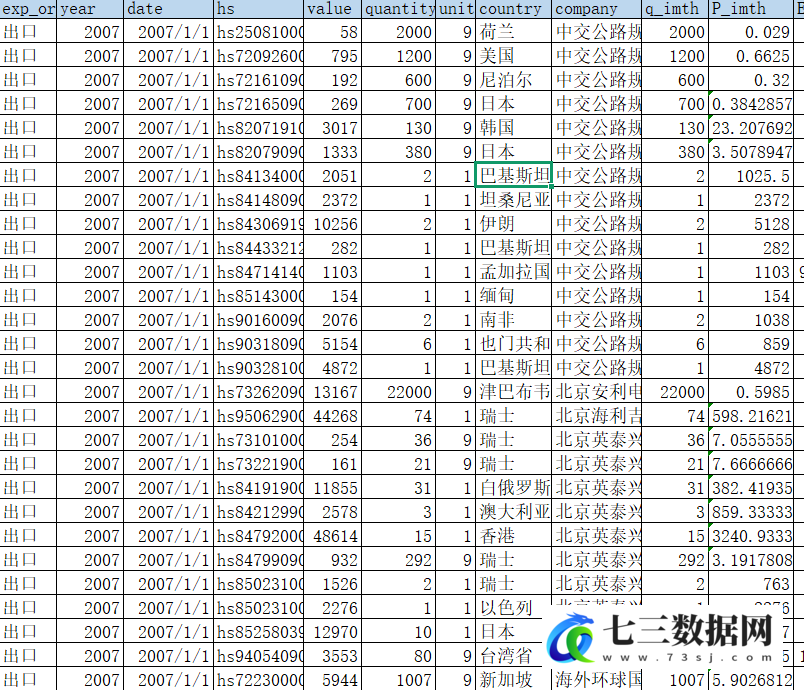
Task: Click the q_imth cell 130
Action: click(675, 128)
